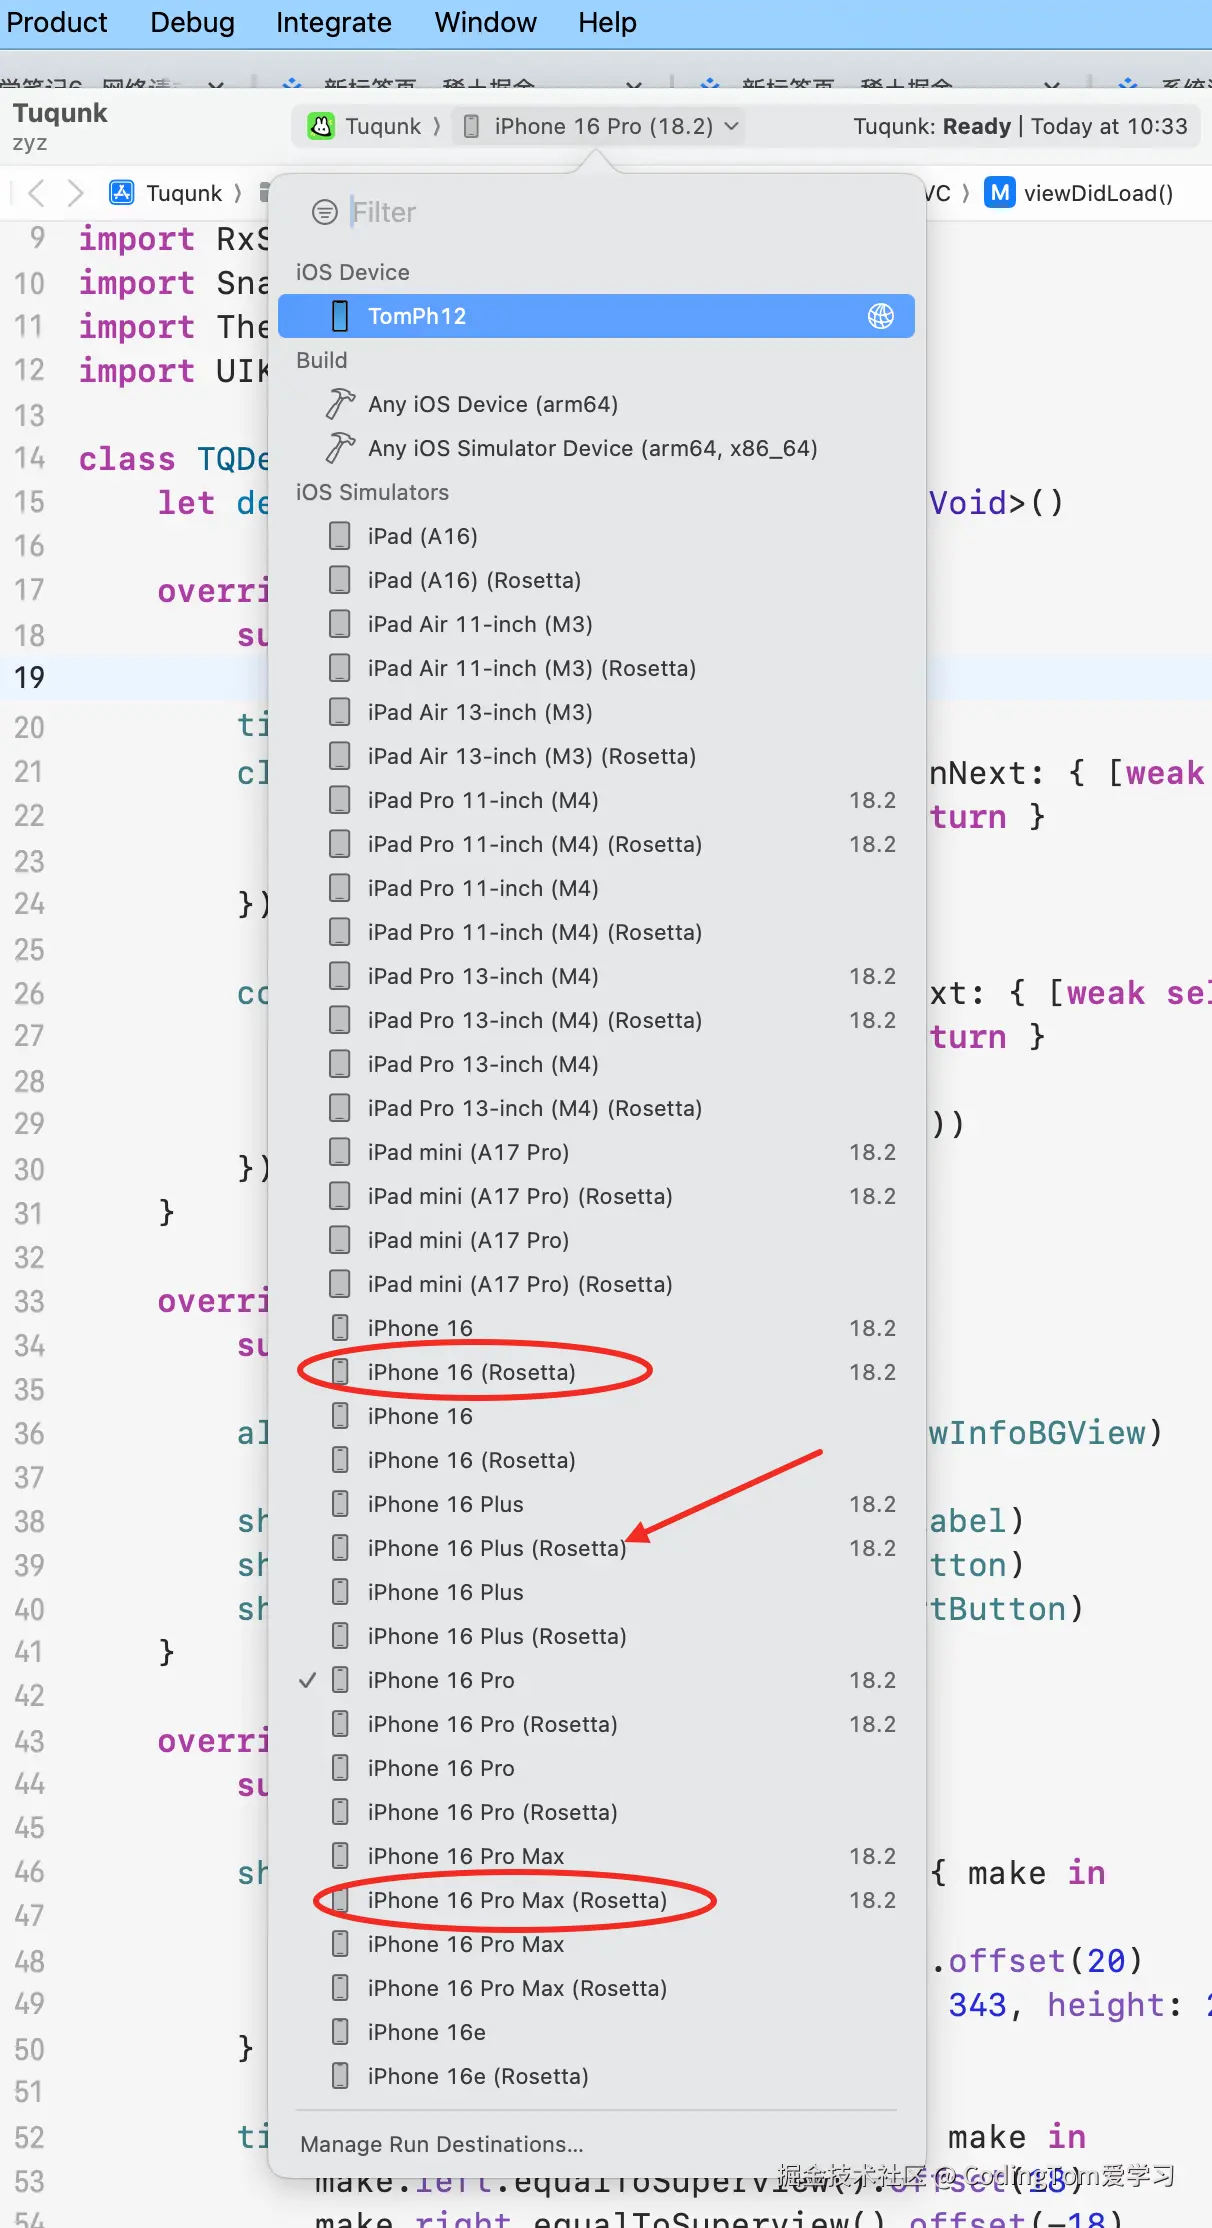Click the TomPh12 phone device icon
The width and height of the screenshot is (1212, 2228).
(340, 316)
